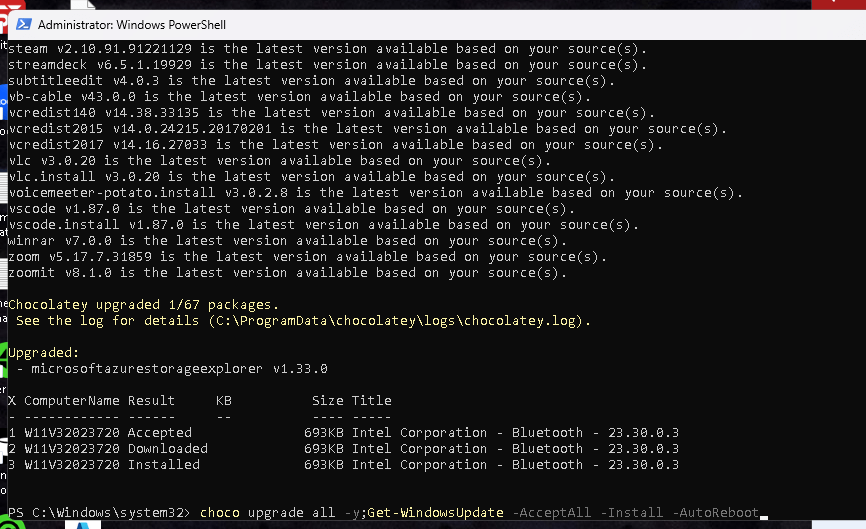Image resolution: width=866 pixels, height=529 pixels.
Task: Click the Result column header
Action: [151, 401]
